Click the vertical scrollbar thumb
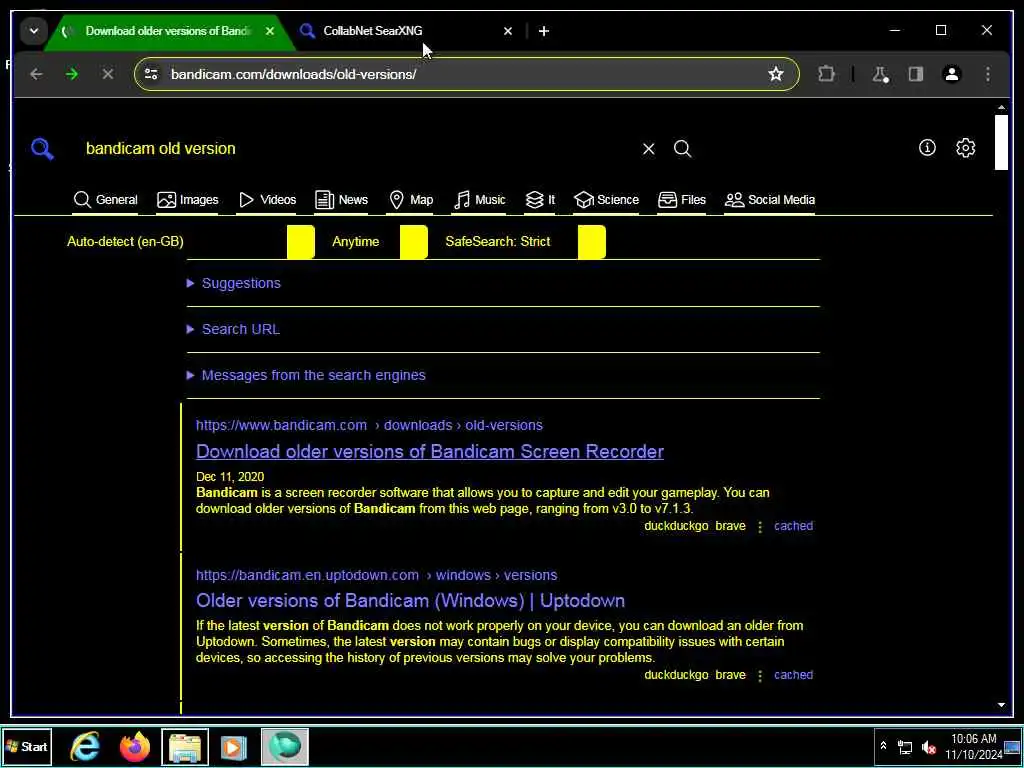 click(x=1001, y=142)
